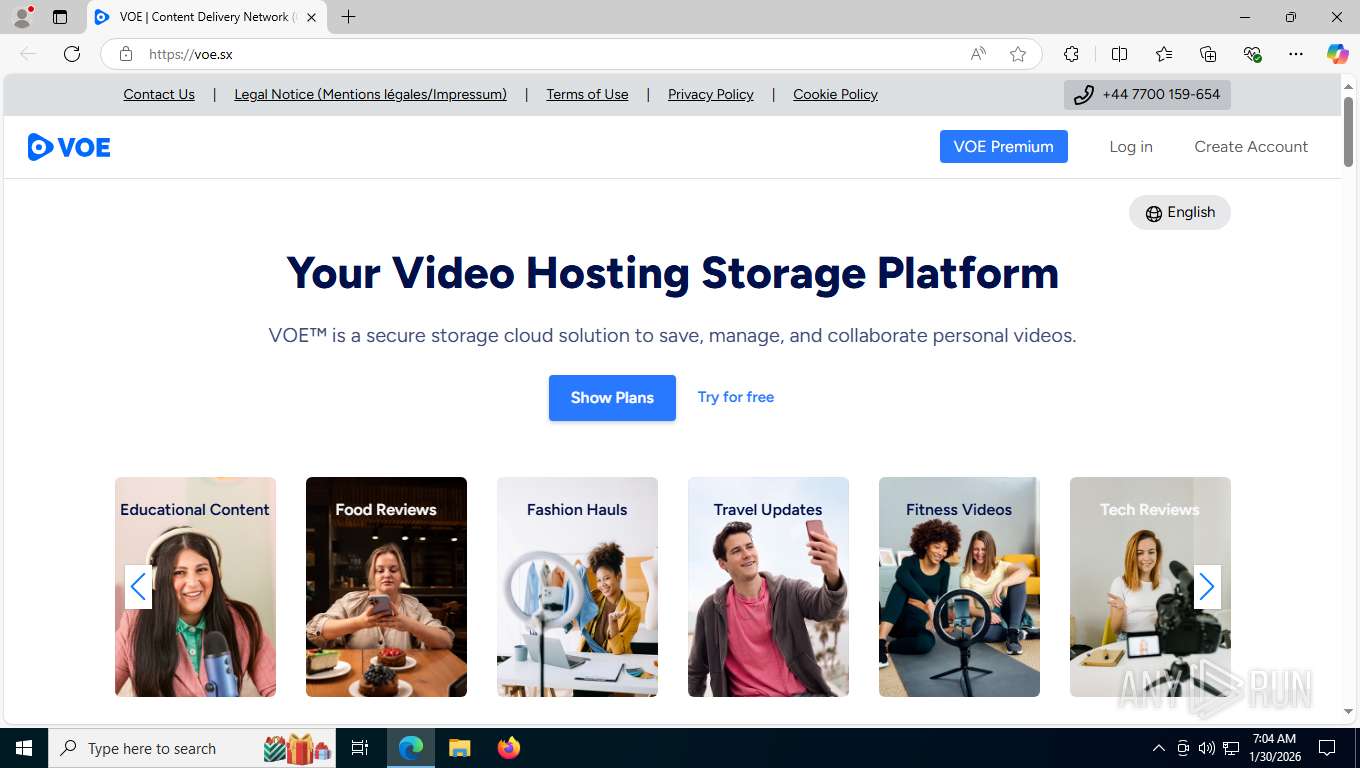
Task: Open the Copilot icon
Action: 1338,54
